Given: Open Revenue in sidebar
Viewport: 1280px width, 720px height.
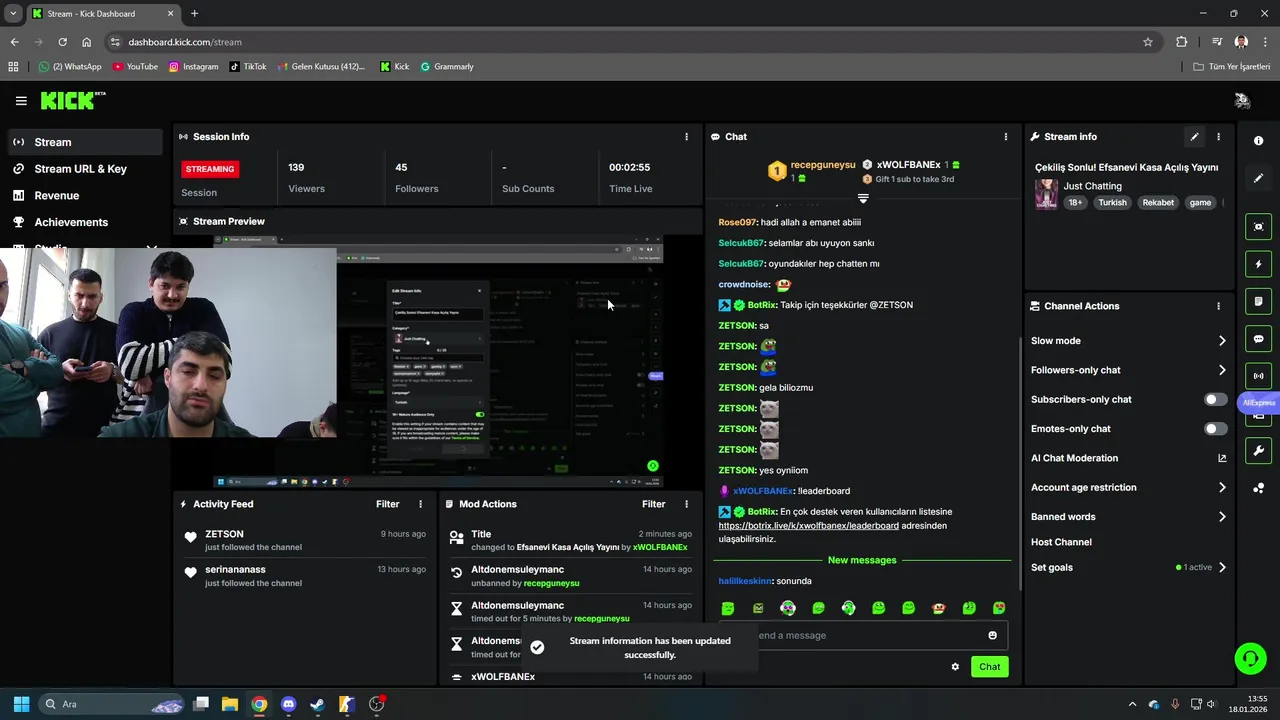Looking at the screenshot, I should click(x=85, y=196).
